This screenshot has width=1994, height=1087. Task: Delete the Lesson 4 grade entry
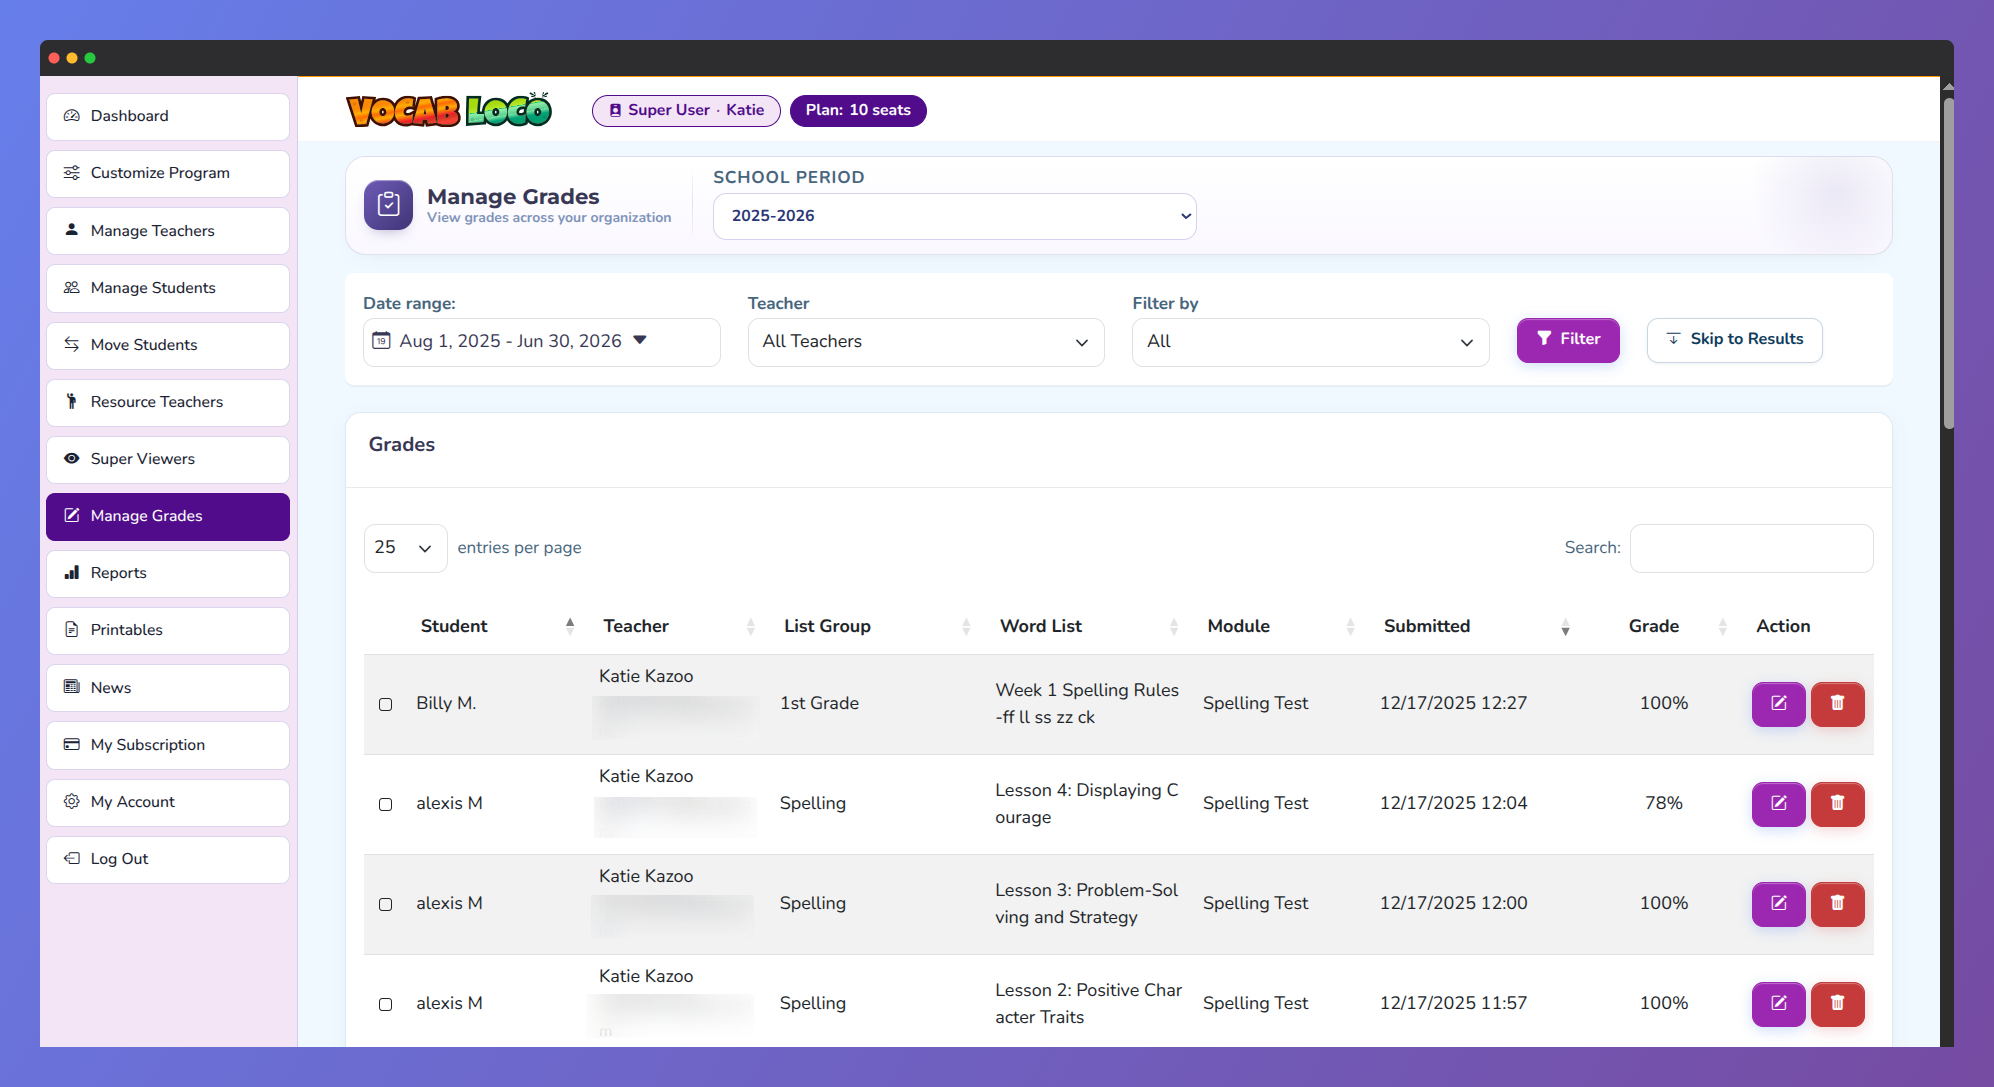(1837, 804)
